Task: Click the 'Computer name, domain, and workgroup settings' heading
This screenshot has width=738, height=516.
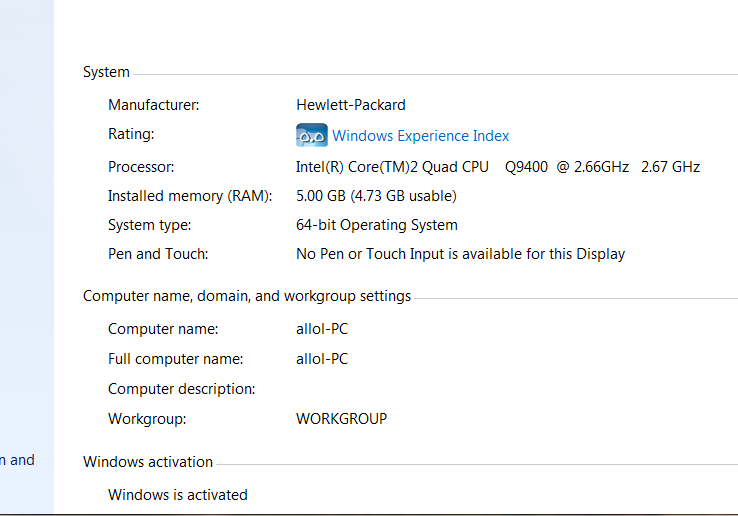Action: [247, 296]
